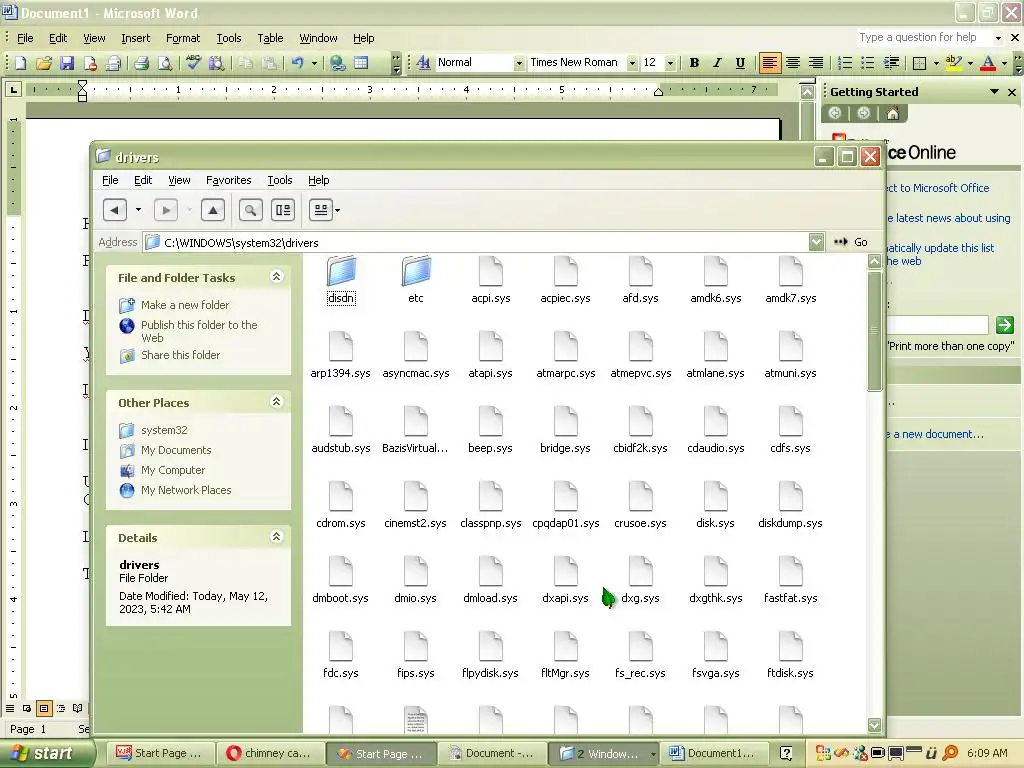Click the Up folder button in drivers window
This screenshot has width=1024, height=768.
click(213, 210)
